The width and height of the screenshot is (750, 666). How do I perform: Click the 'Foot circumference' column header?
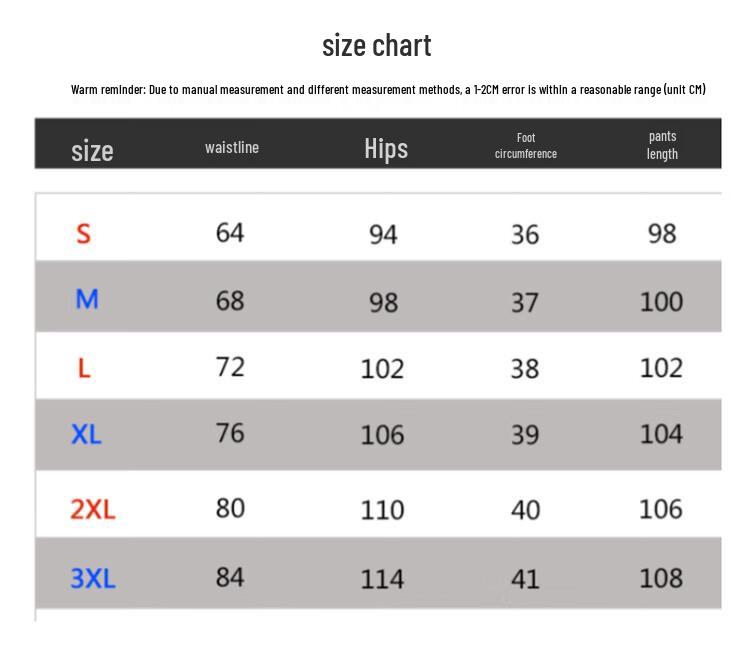tap(526, 145)
